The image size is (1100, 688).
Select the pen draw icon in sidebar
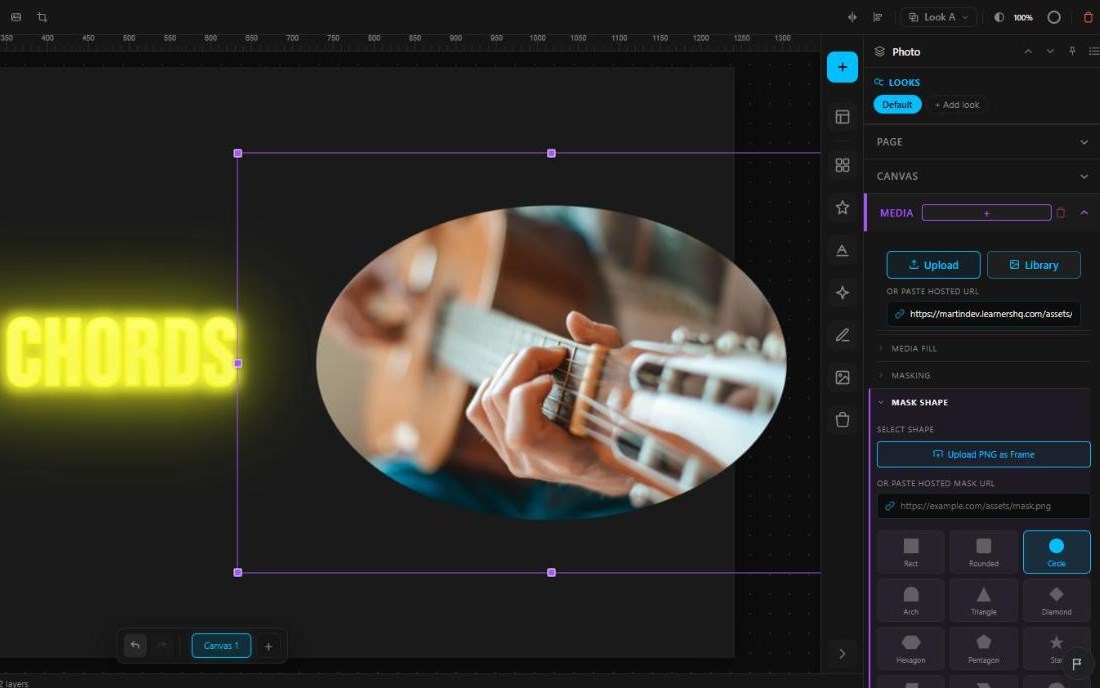point(843,335)
